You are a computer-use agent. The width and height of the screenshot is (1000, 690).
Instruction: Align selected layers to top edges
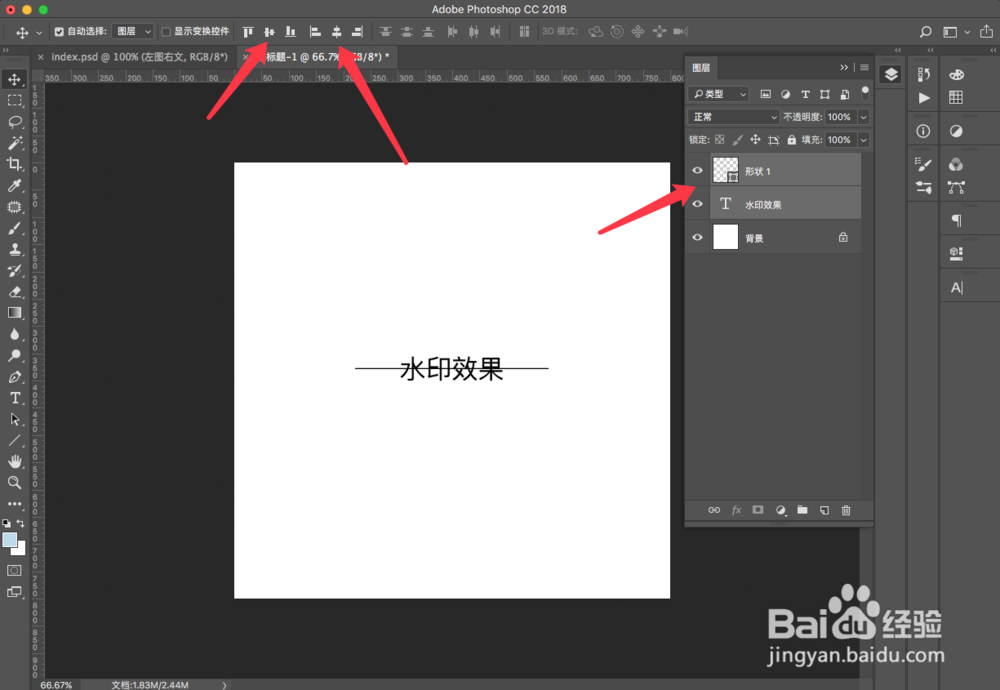[248, 31]
